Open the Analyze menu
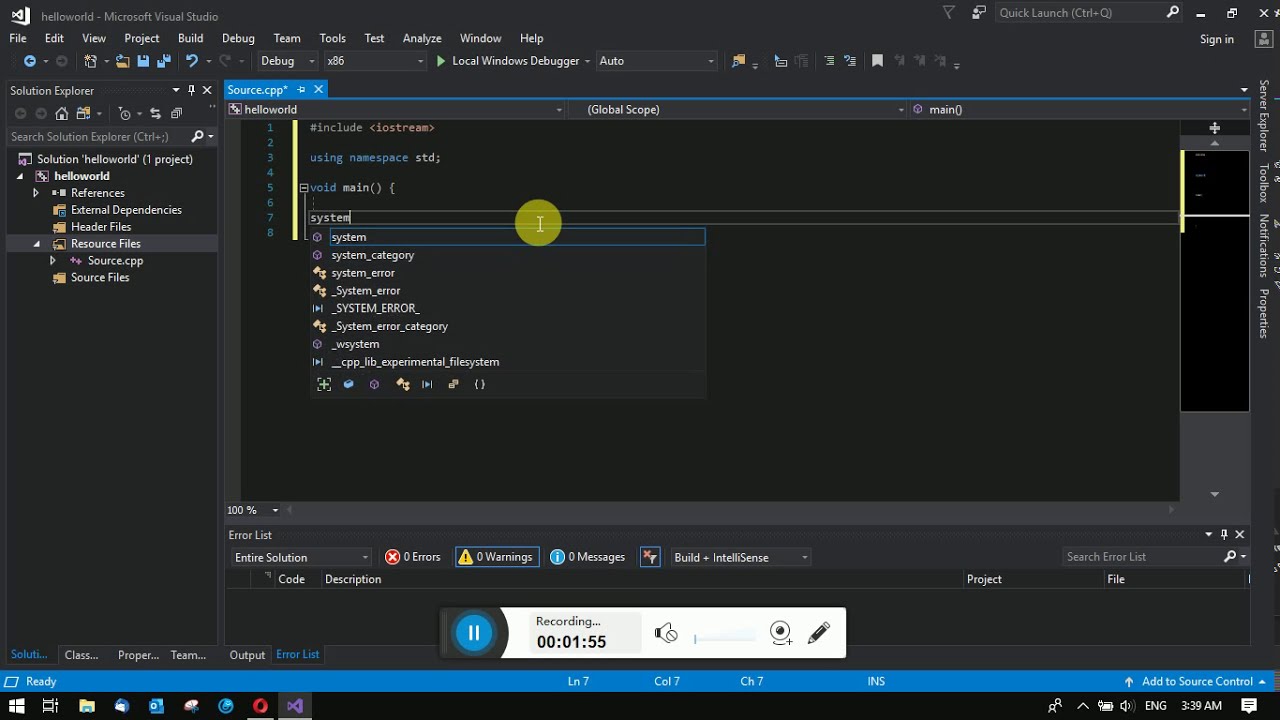 (x=422, y=38)
